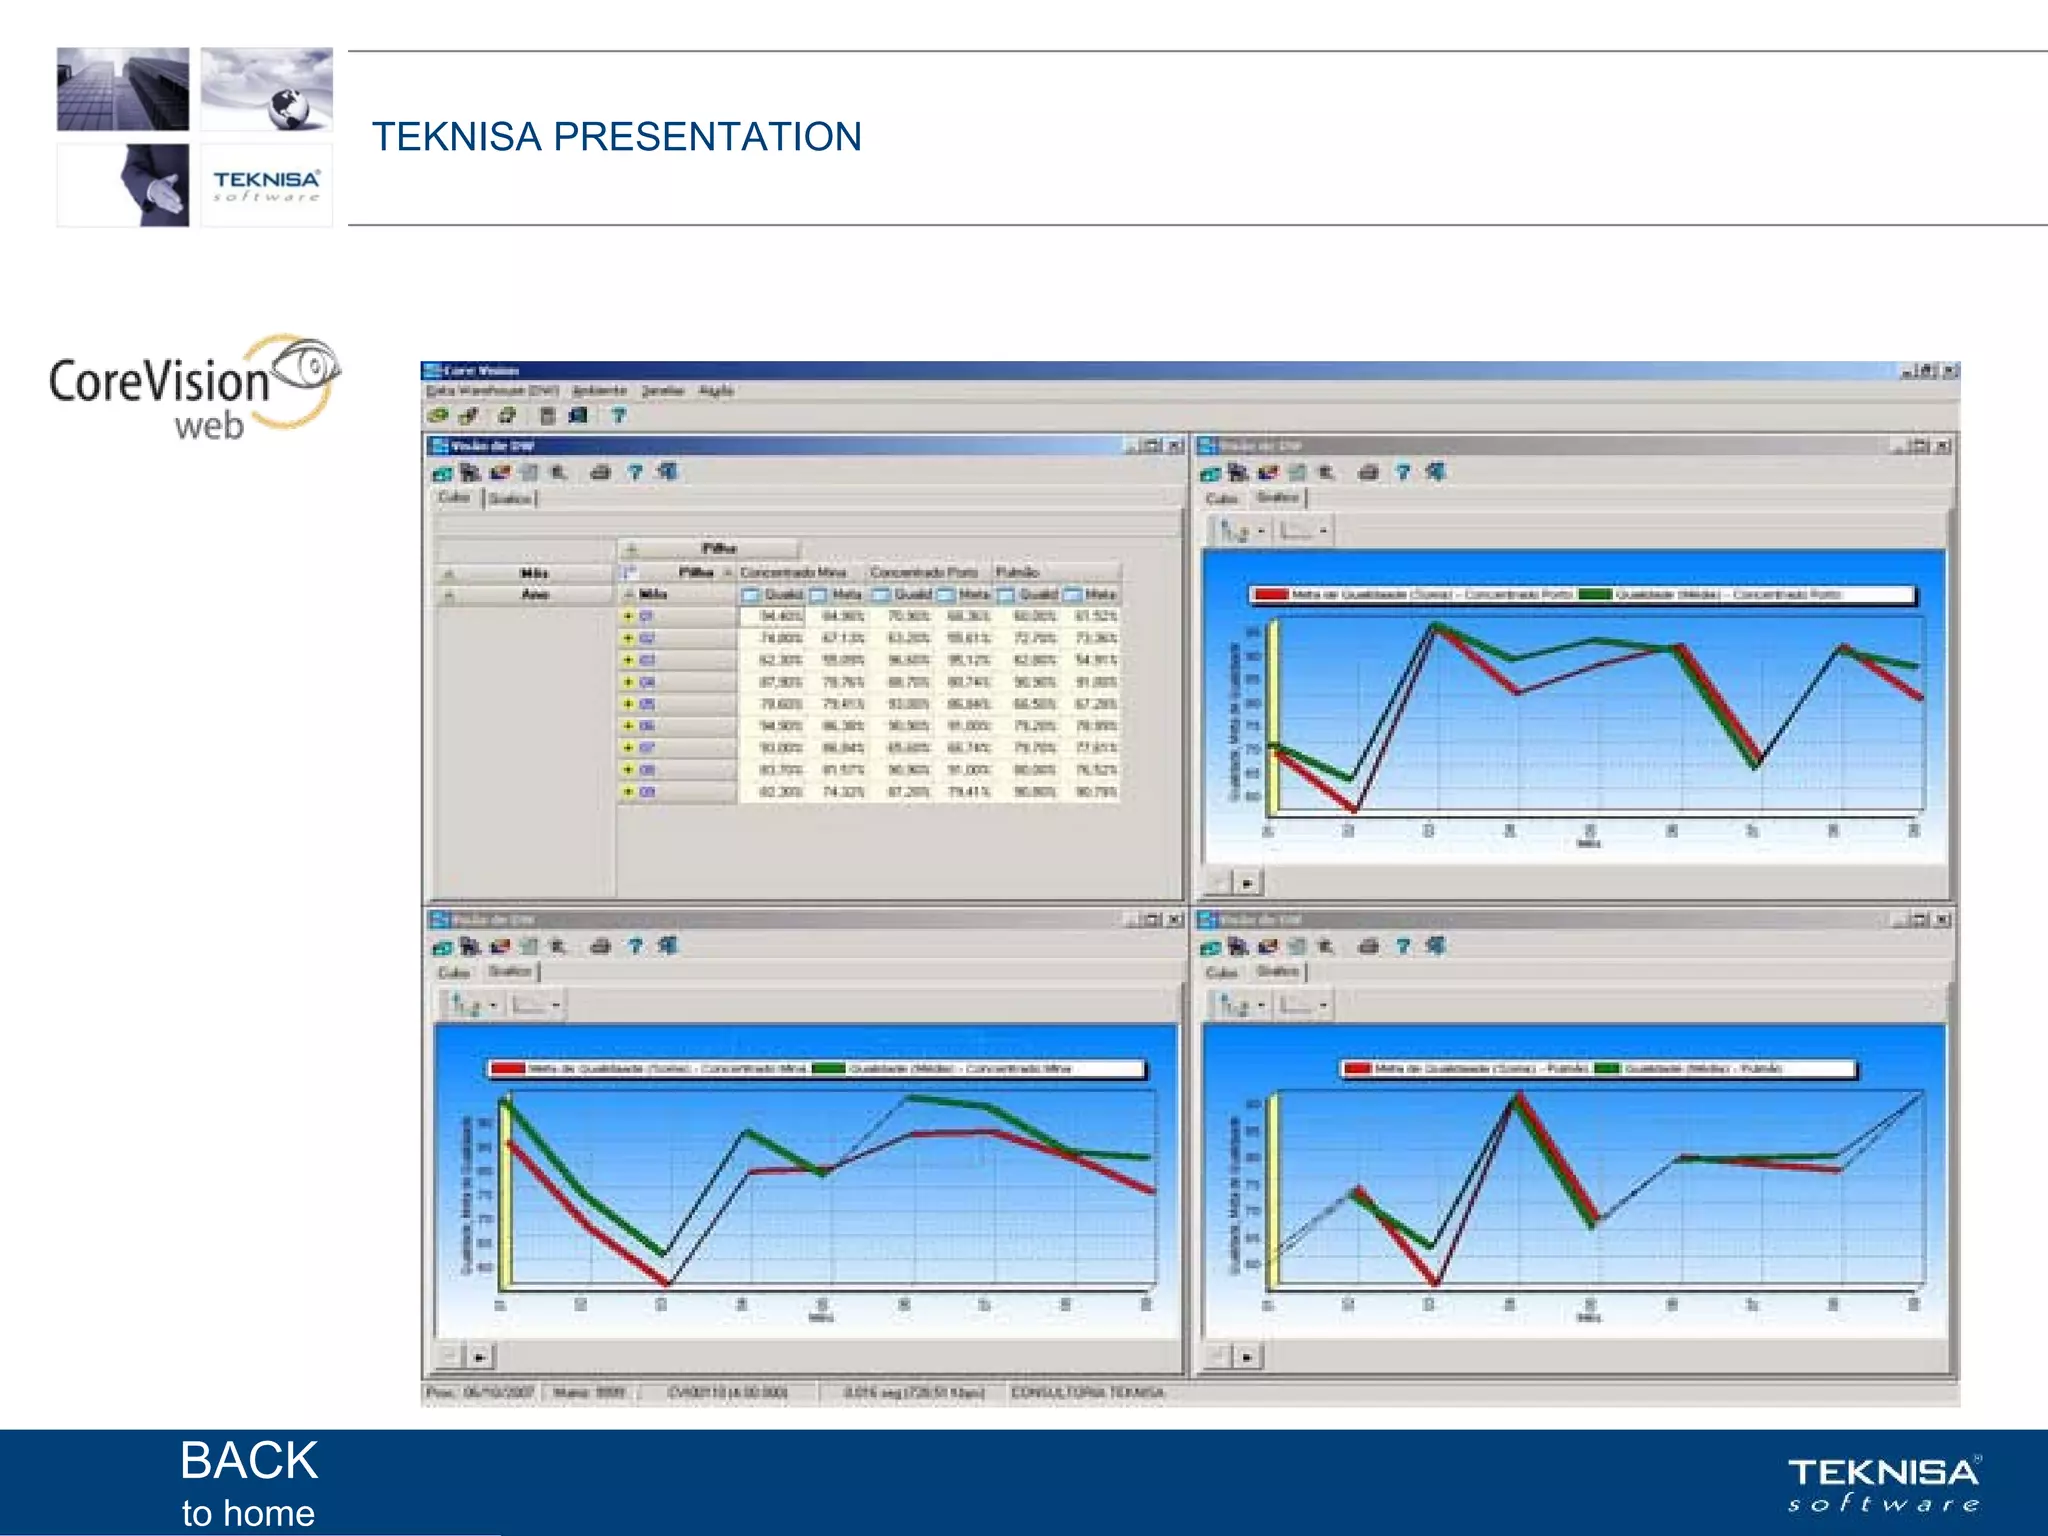2048x1536 pixels.
Task: Click the help icon in the table window toolbar
Action: coord(635,472)
